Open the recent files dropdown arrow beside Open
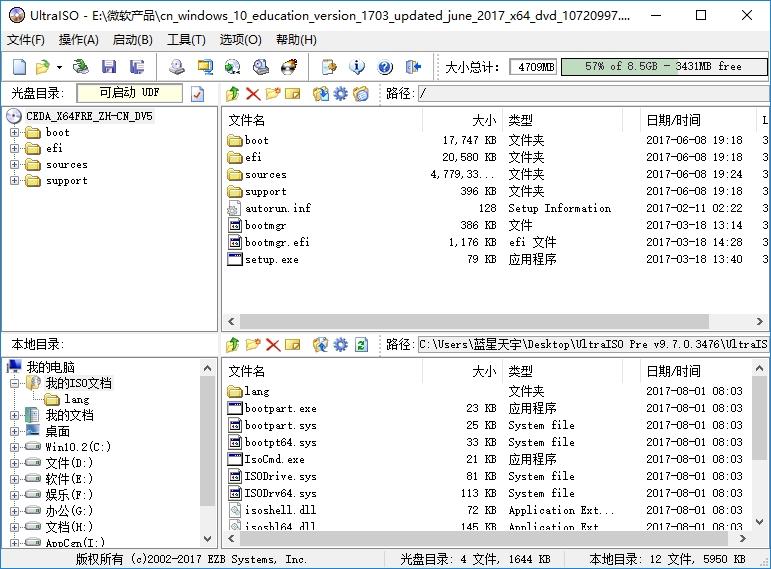This screenshot has height=569, width=771. click(x=59, y=67)
